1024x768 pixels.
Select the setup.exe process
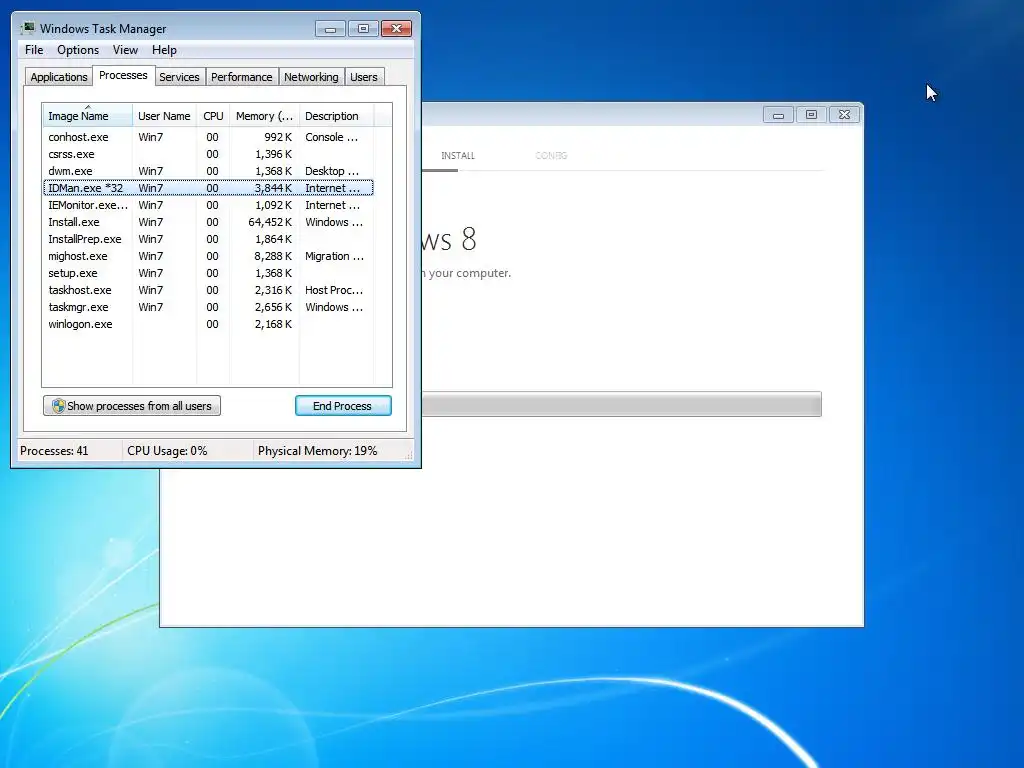click(x=208, y=273)
